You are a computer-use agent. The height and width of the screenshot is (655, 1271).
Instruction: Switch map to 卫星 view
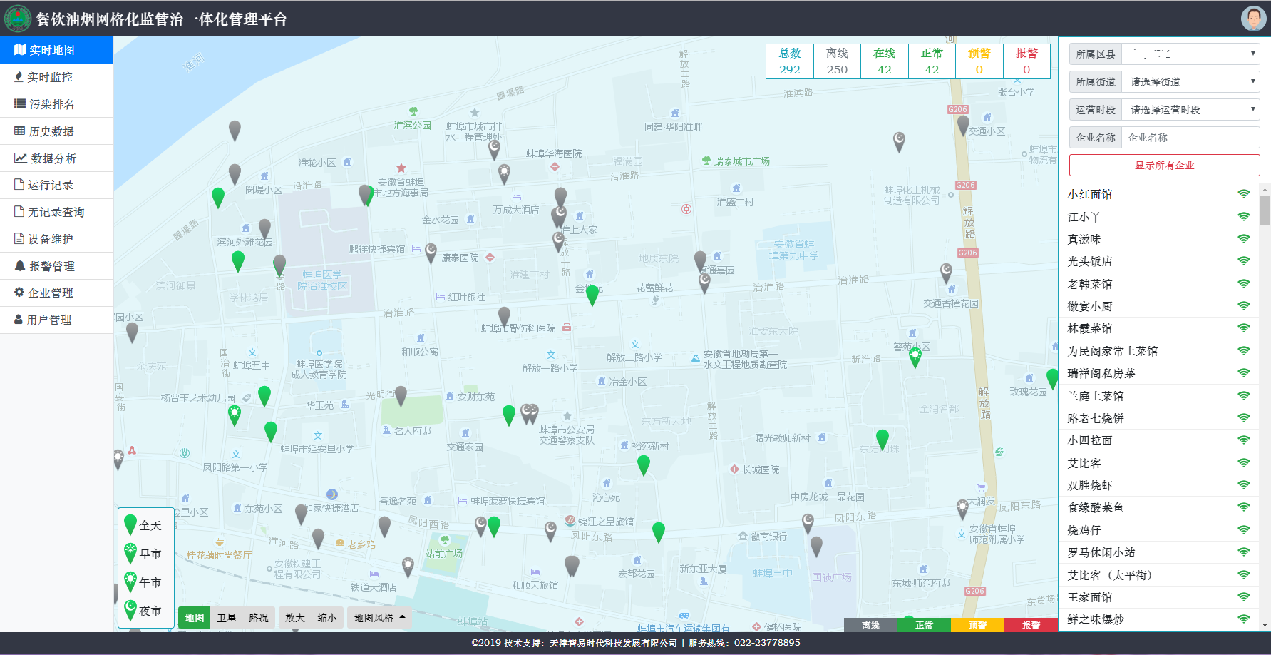(x=228, y=618)
